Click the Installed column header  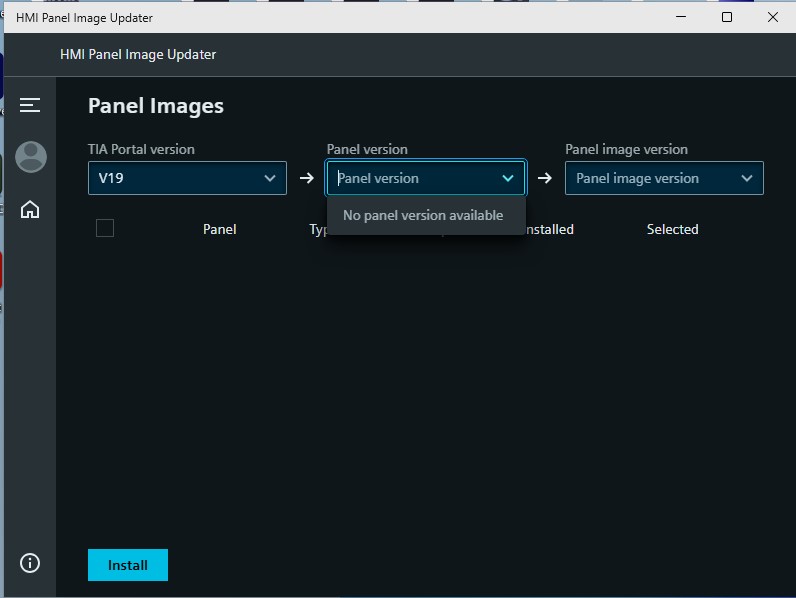pyautogui.click(x=549, y=229)
